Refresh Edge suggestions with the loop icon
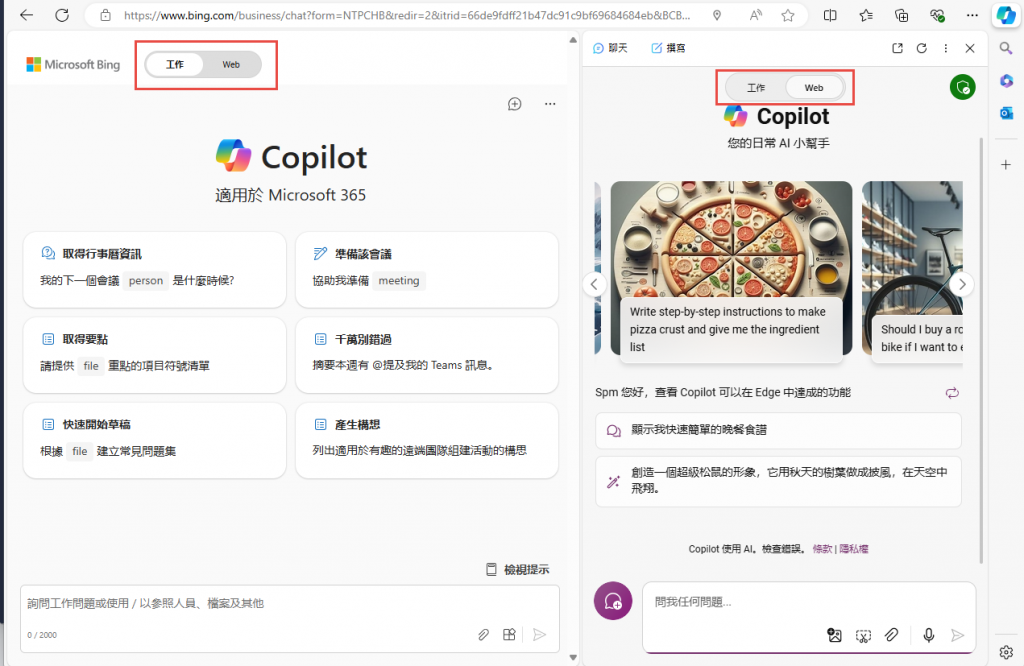1024x666 pixels. click(952, 392)
